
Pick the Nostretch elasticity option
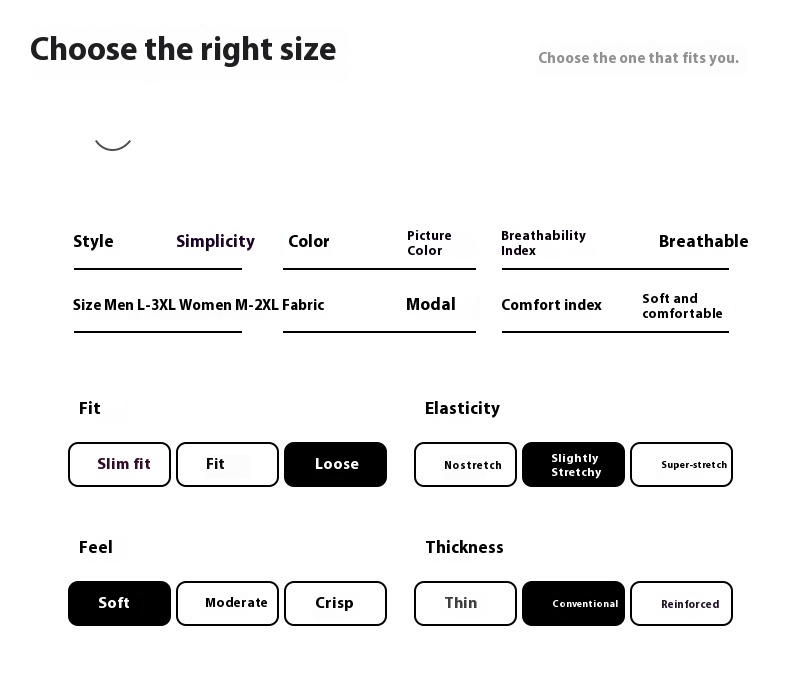(x=465, y=465)
